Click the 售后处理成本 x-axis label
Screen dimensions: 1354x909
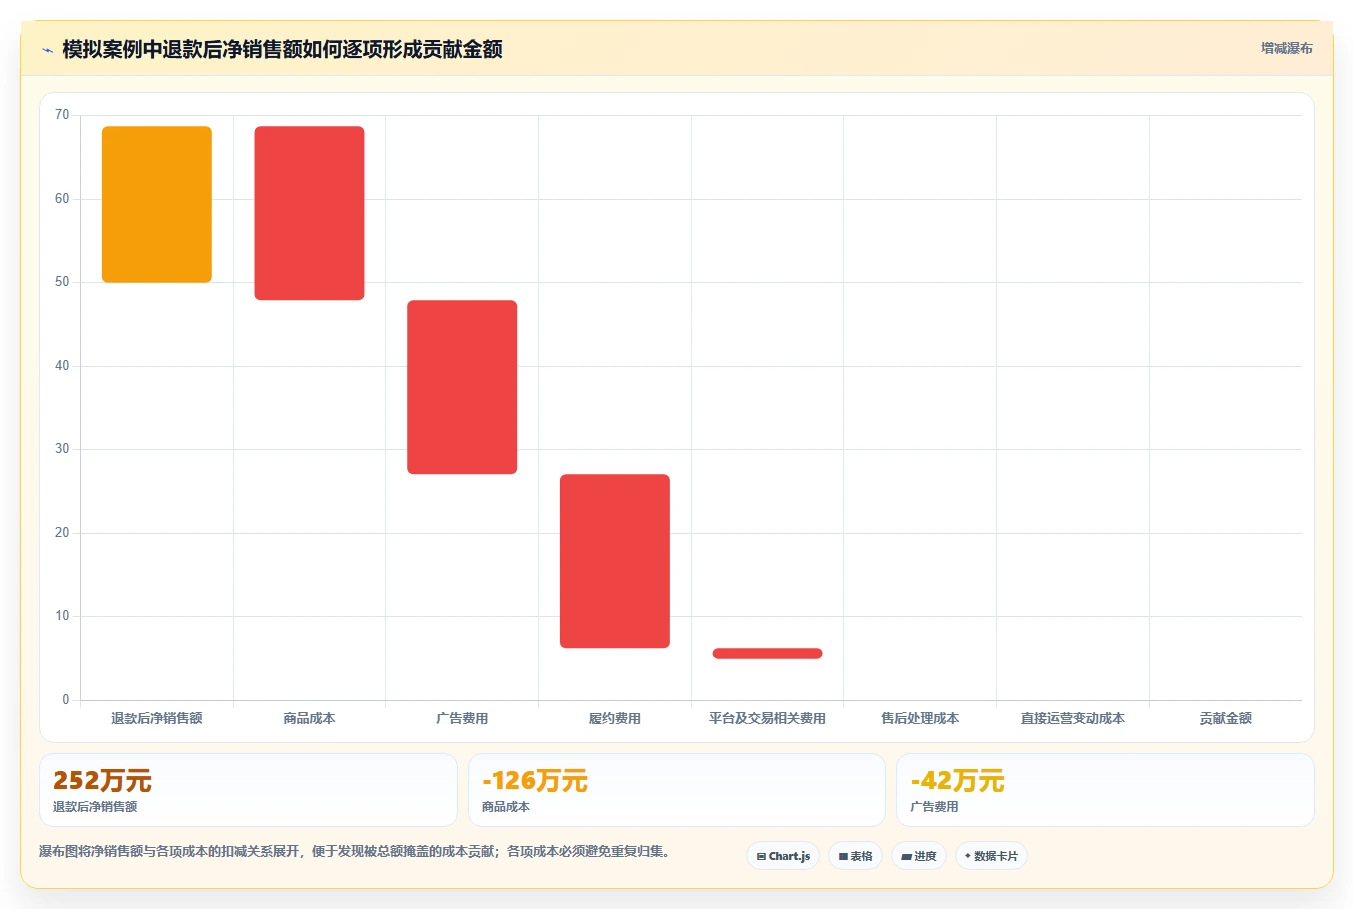coord(920,718)
